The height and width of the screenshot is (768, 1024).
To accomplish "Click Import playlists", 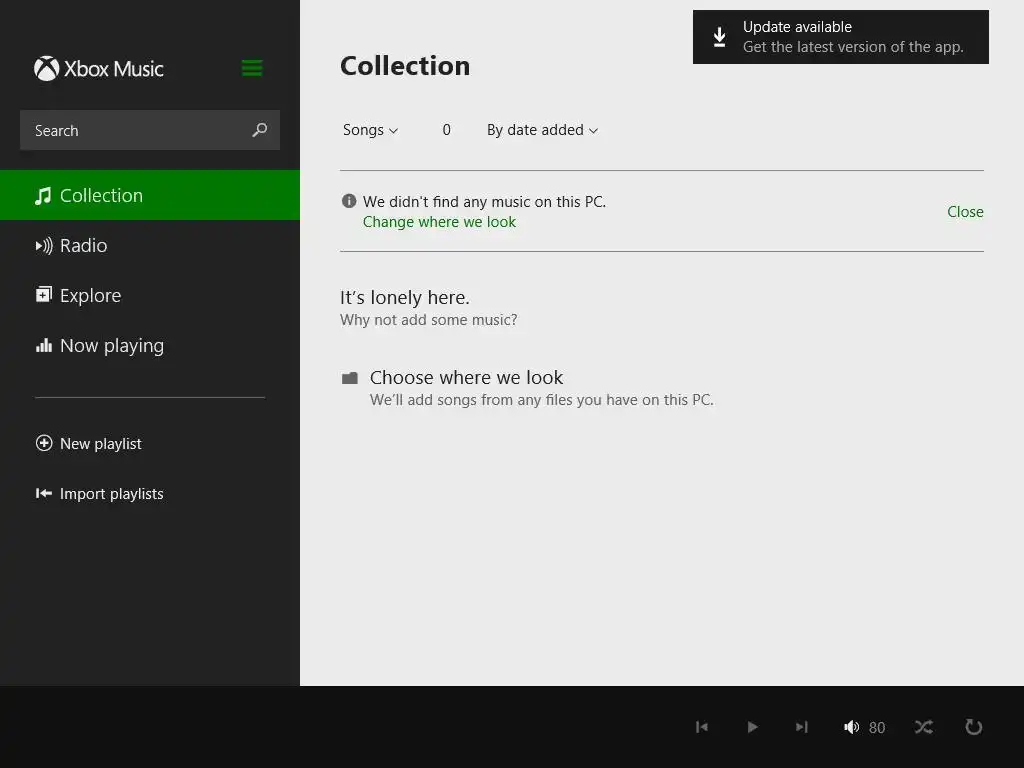I will pos(99,494).
